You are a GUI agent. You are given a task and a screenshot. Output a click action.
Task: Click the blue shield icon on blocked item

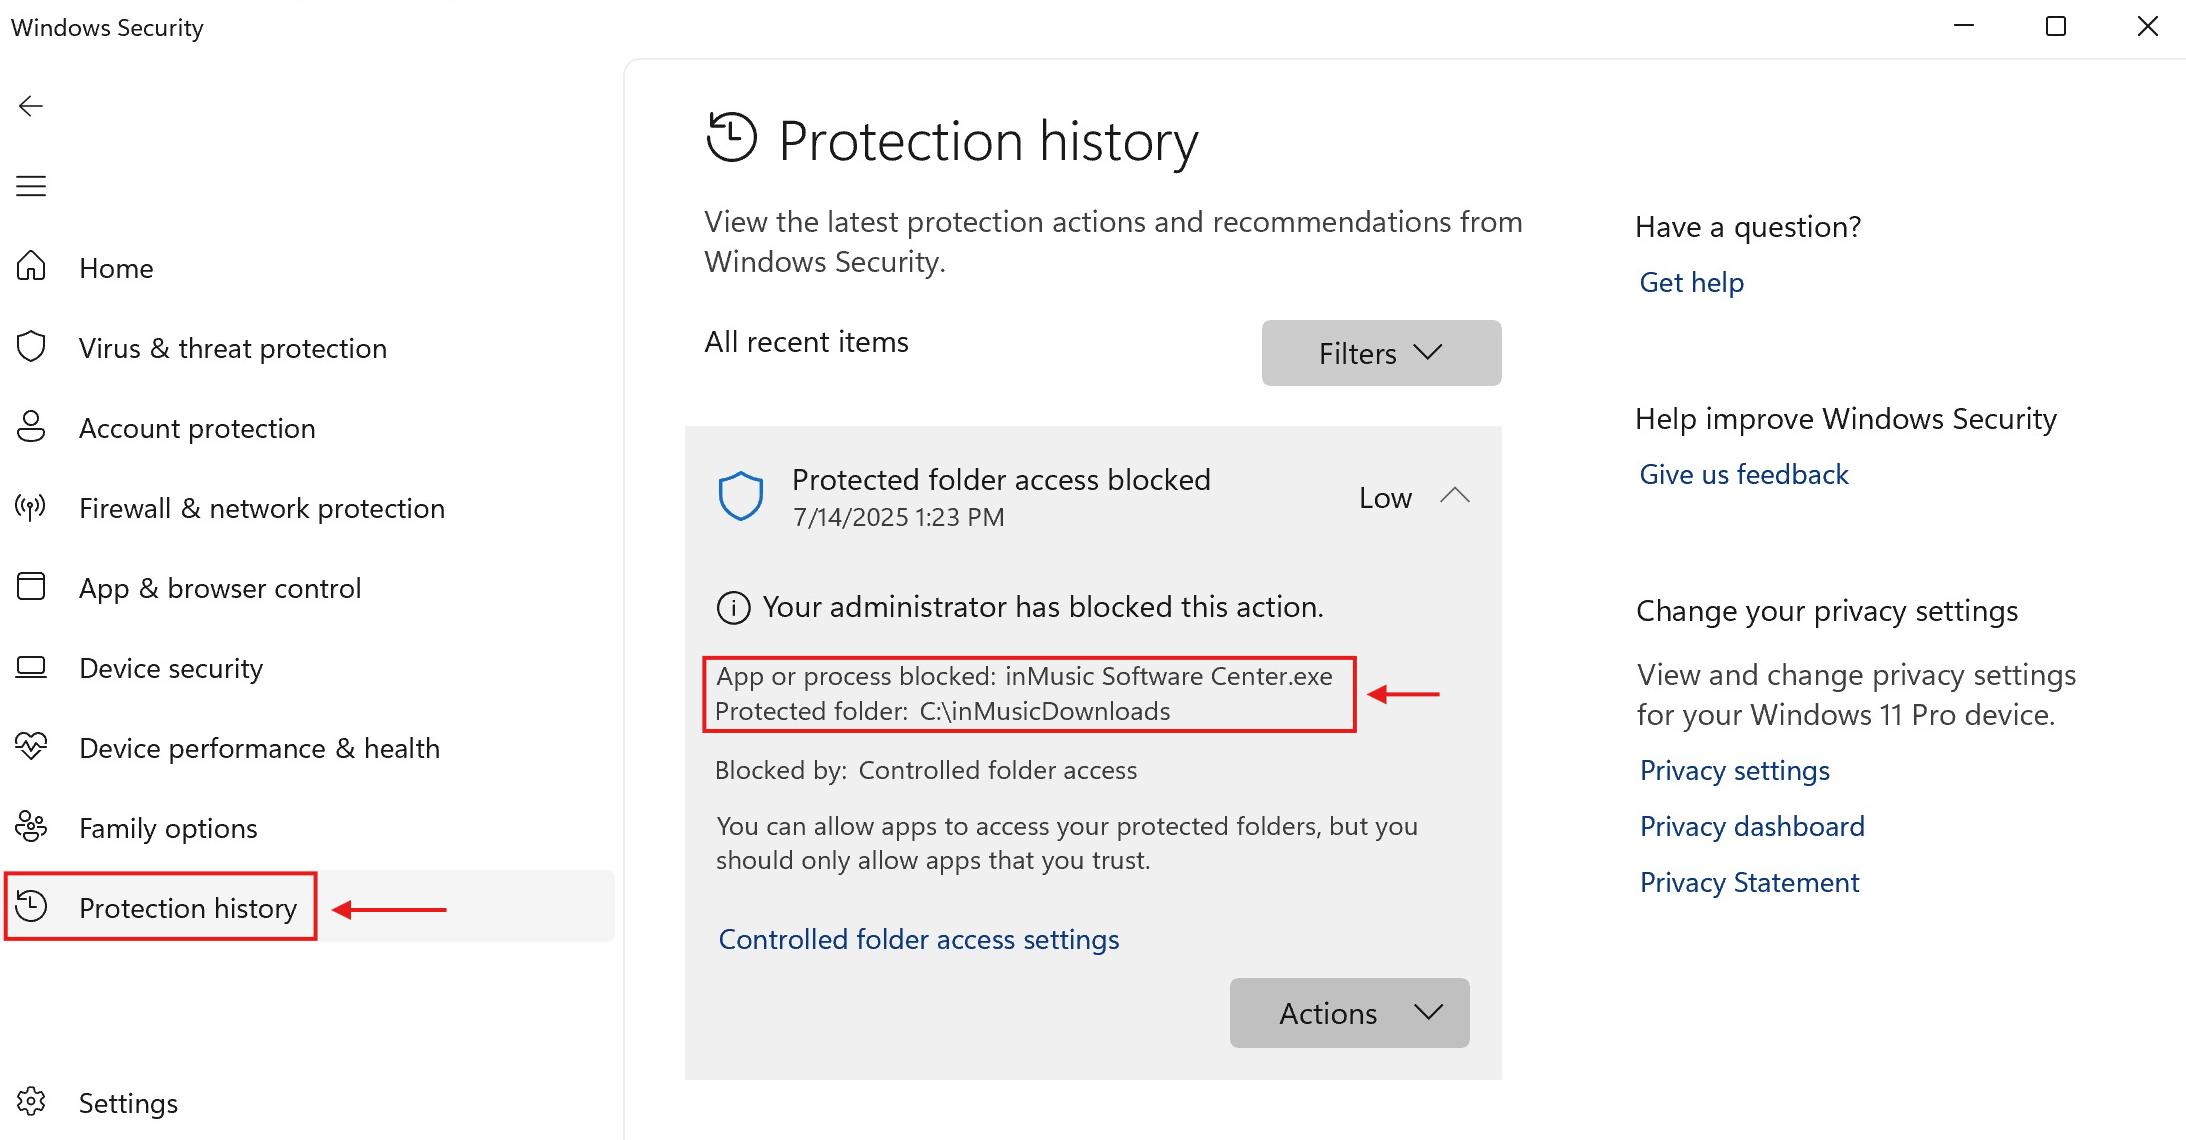click(741, 496)
